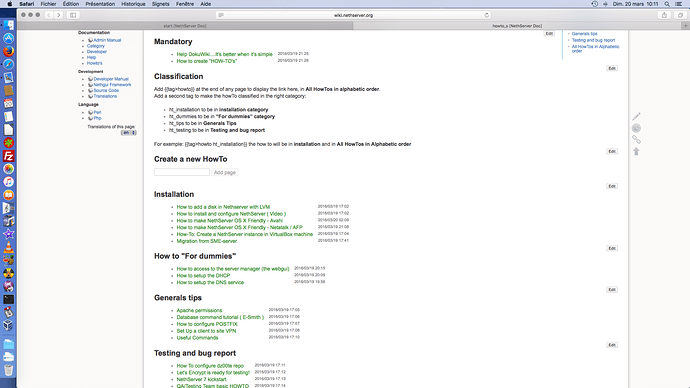
Task: Open a new tab with plus button
Action: point(685,26)
